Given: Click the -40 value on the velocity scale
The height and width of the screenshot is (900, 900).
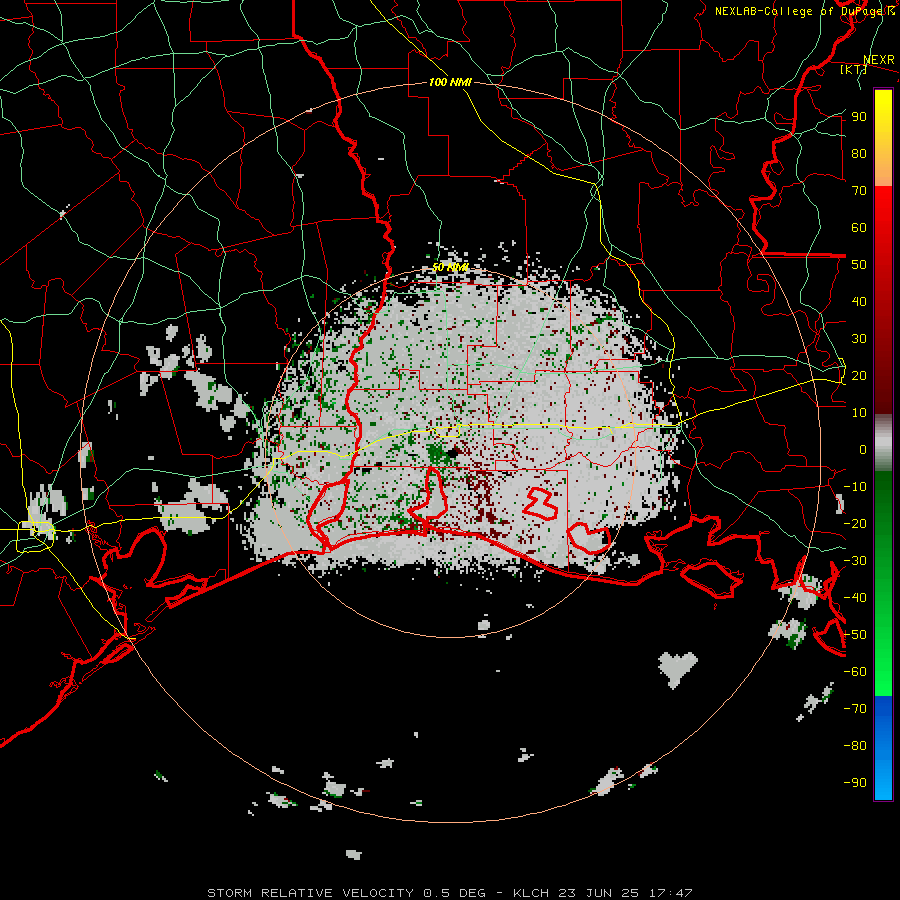Looking at the screenshot, I should pyautogui.click(x=855, y=598).
